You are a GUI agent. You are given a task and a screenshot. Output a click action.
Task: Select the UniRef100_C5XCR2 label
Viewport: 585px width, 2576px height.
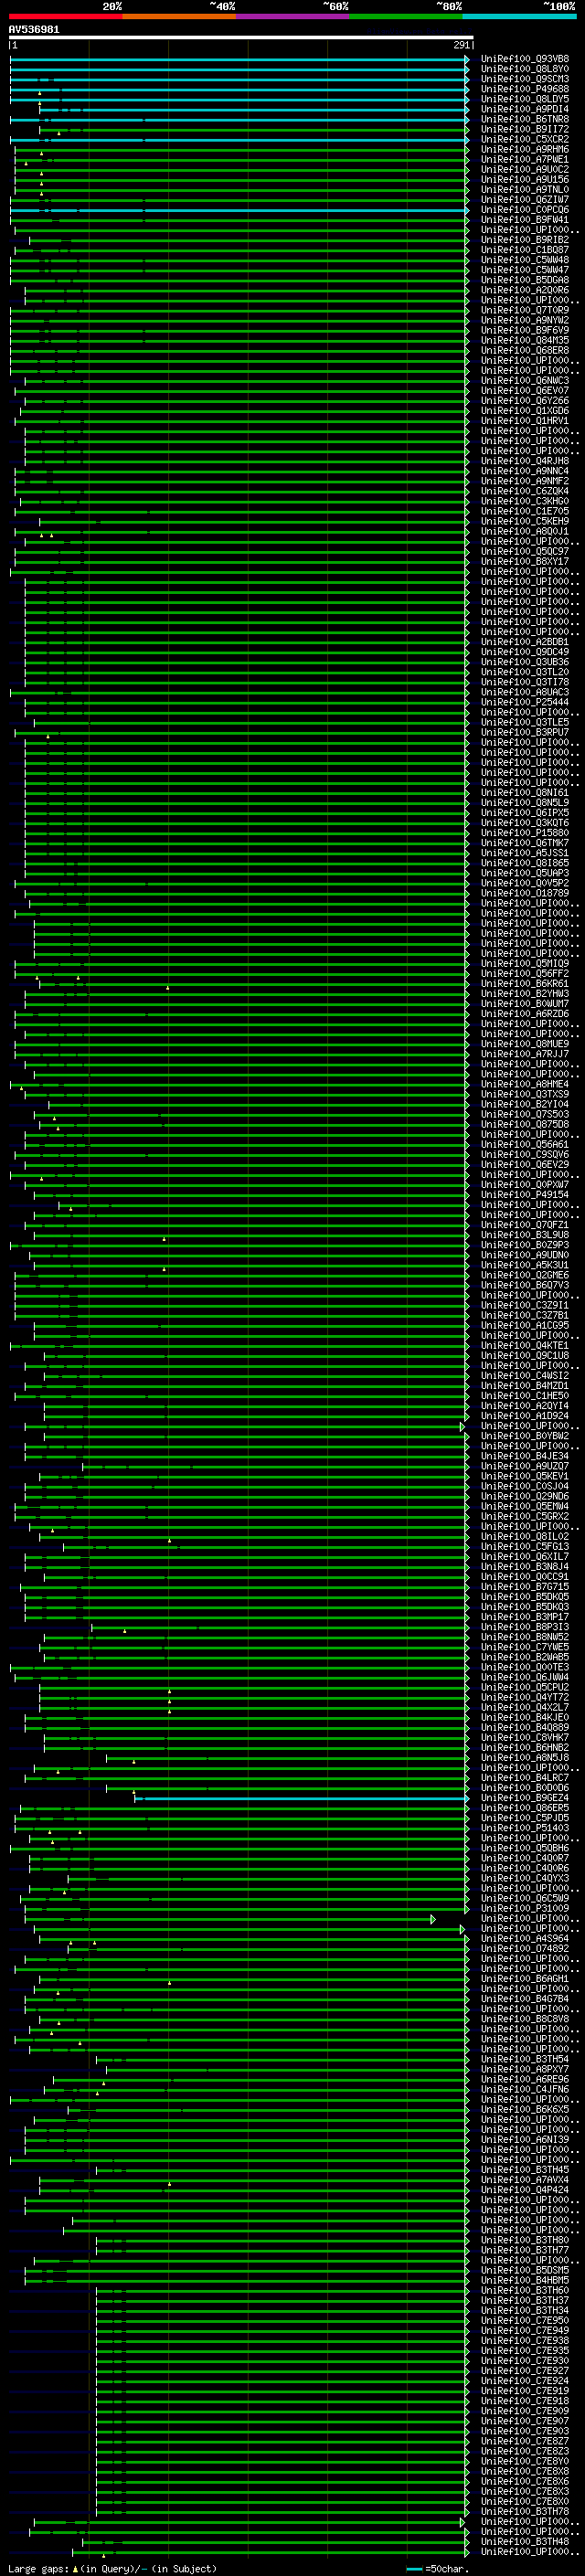(x=525, y=139)
